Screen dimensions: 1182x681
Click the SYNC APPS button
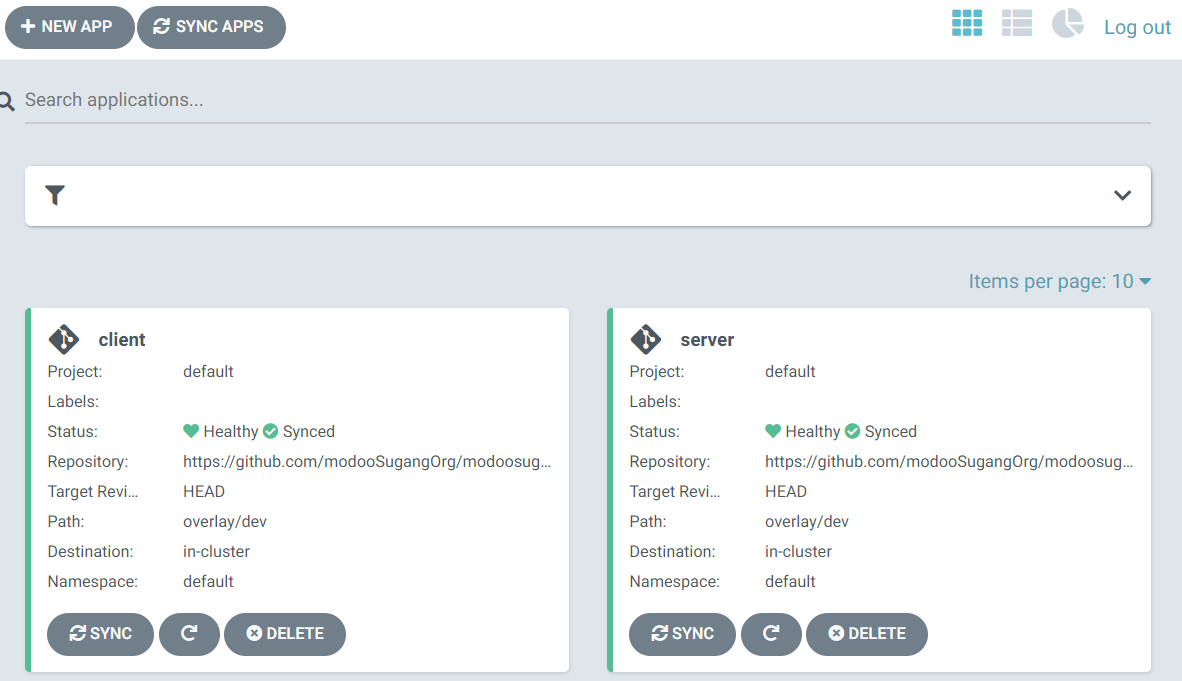click(x=211, y=27)
